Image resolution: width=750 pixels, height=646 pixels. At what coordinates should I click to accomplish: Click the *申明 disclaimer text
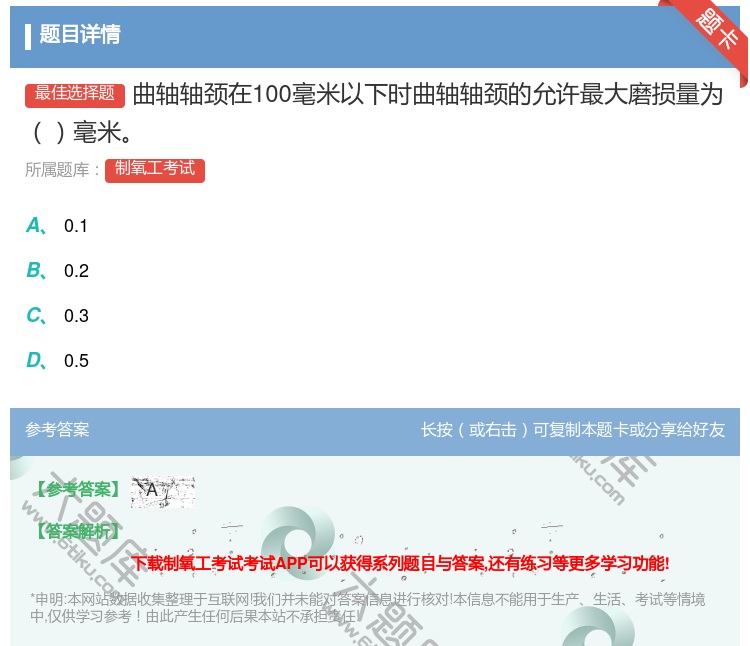pos(367,608)
